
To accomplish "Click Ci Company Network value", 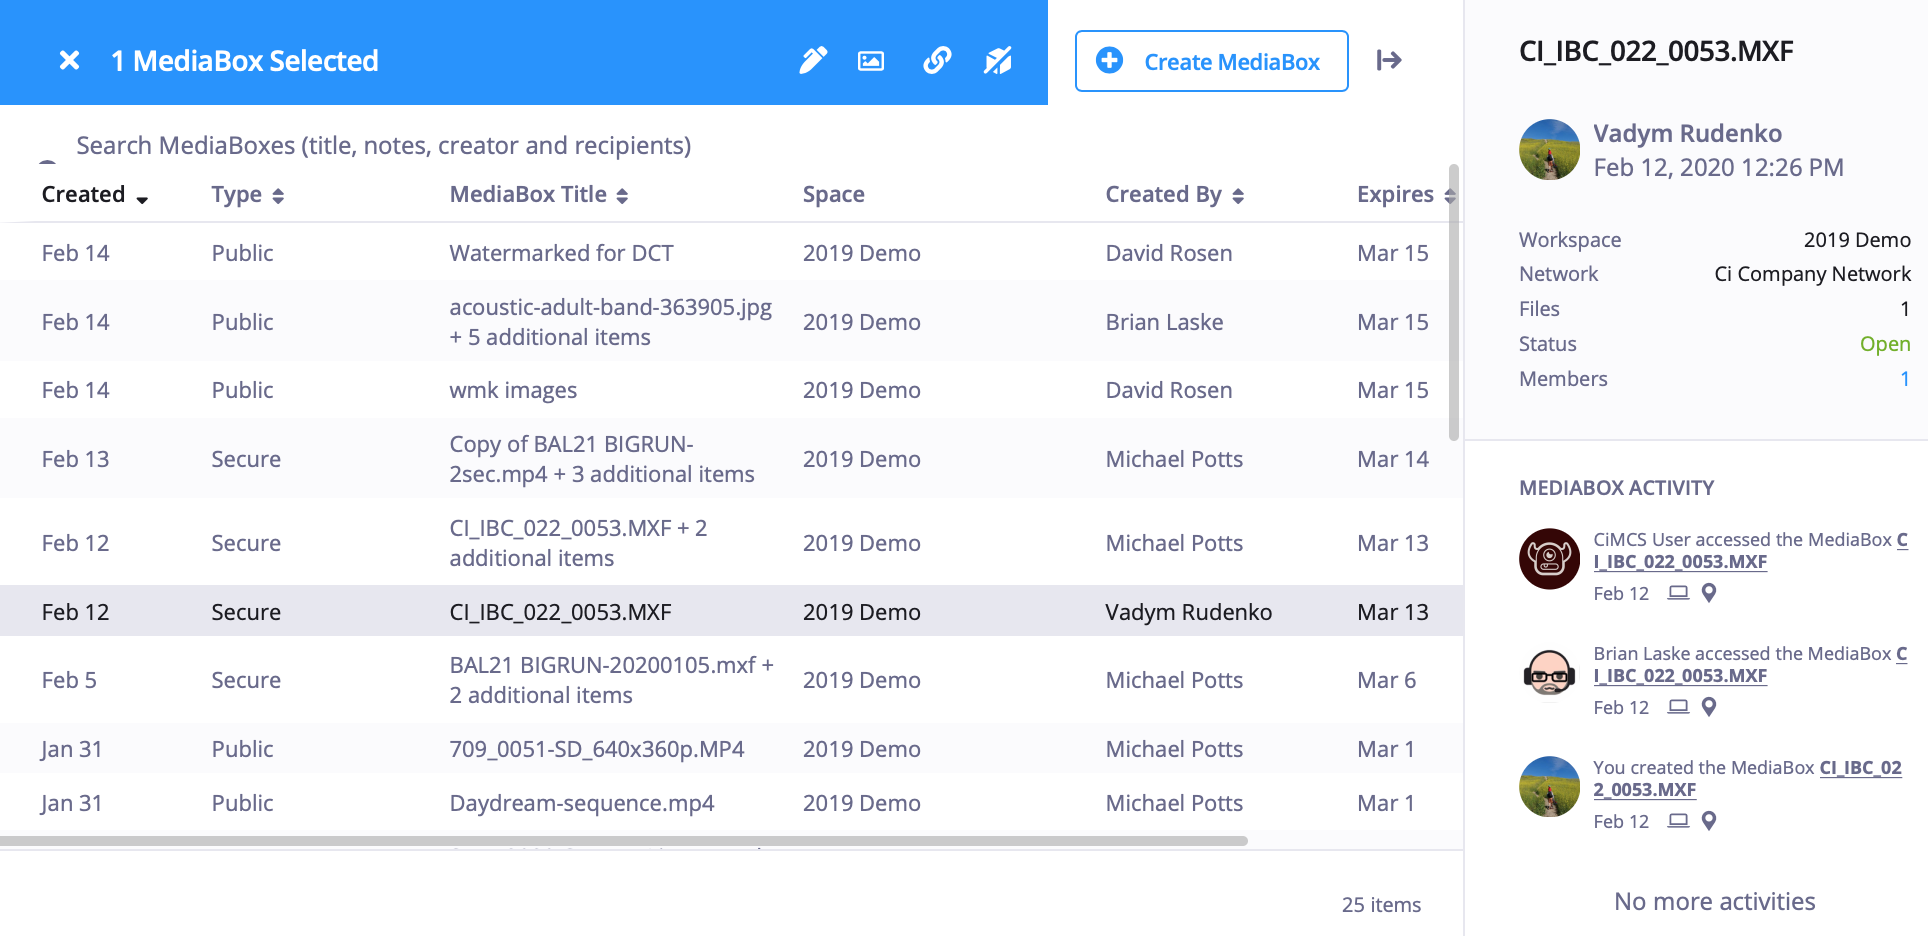I will coord(1812,274).
